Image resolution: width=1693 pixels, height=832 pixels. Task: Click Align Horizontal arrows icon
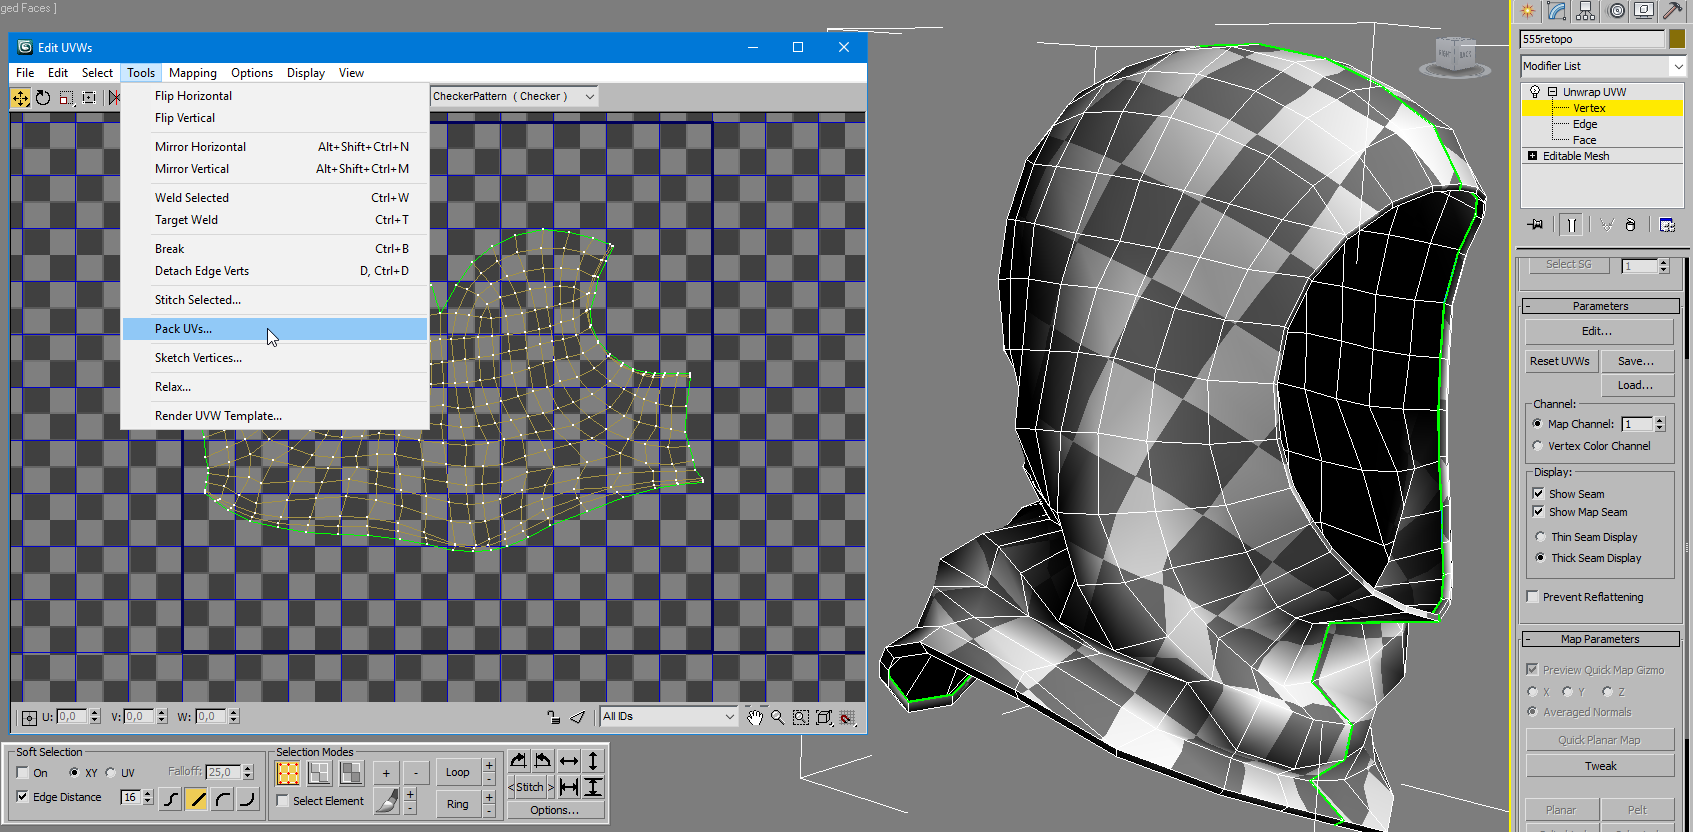[x=569, y=761]
